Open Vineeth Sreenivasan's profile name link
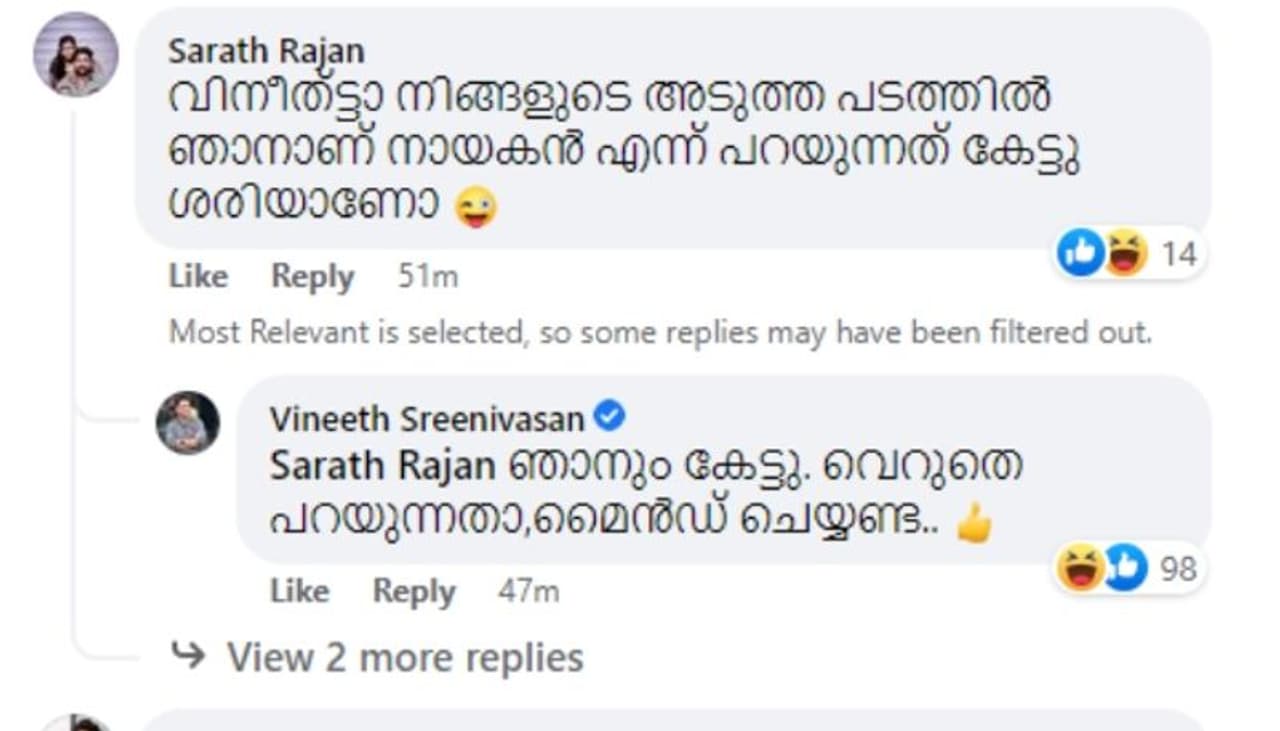The width and height of the screenshot is (1280, 731). pos(426,419)
